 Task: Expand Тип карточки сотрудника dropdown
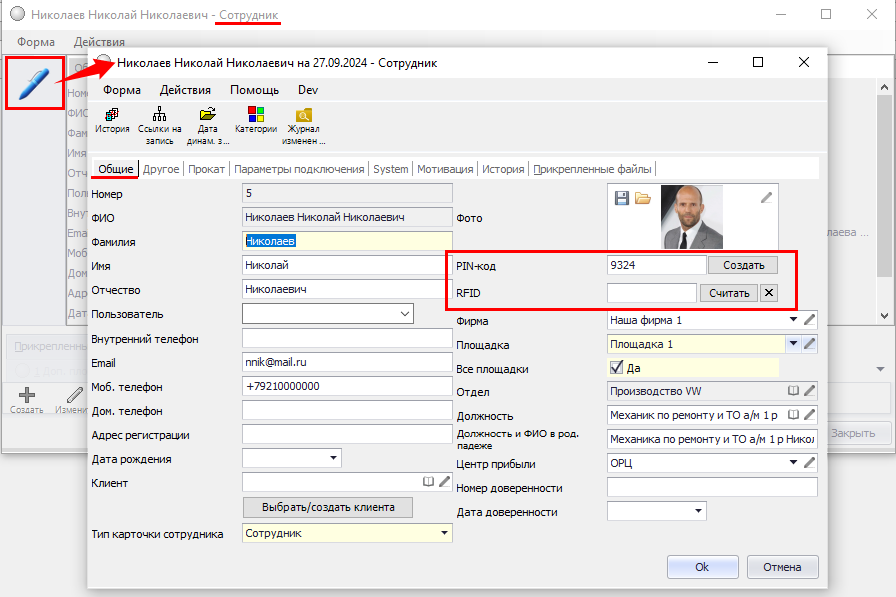(x=443, y=534)
